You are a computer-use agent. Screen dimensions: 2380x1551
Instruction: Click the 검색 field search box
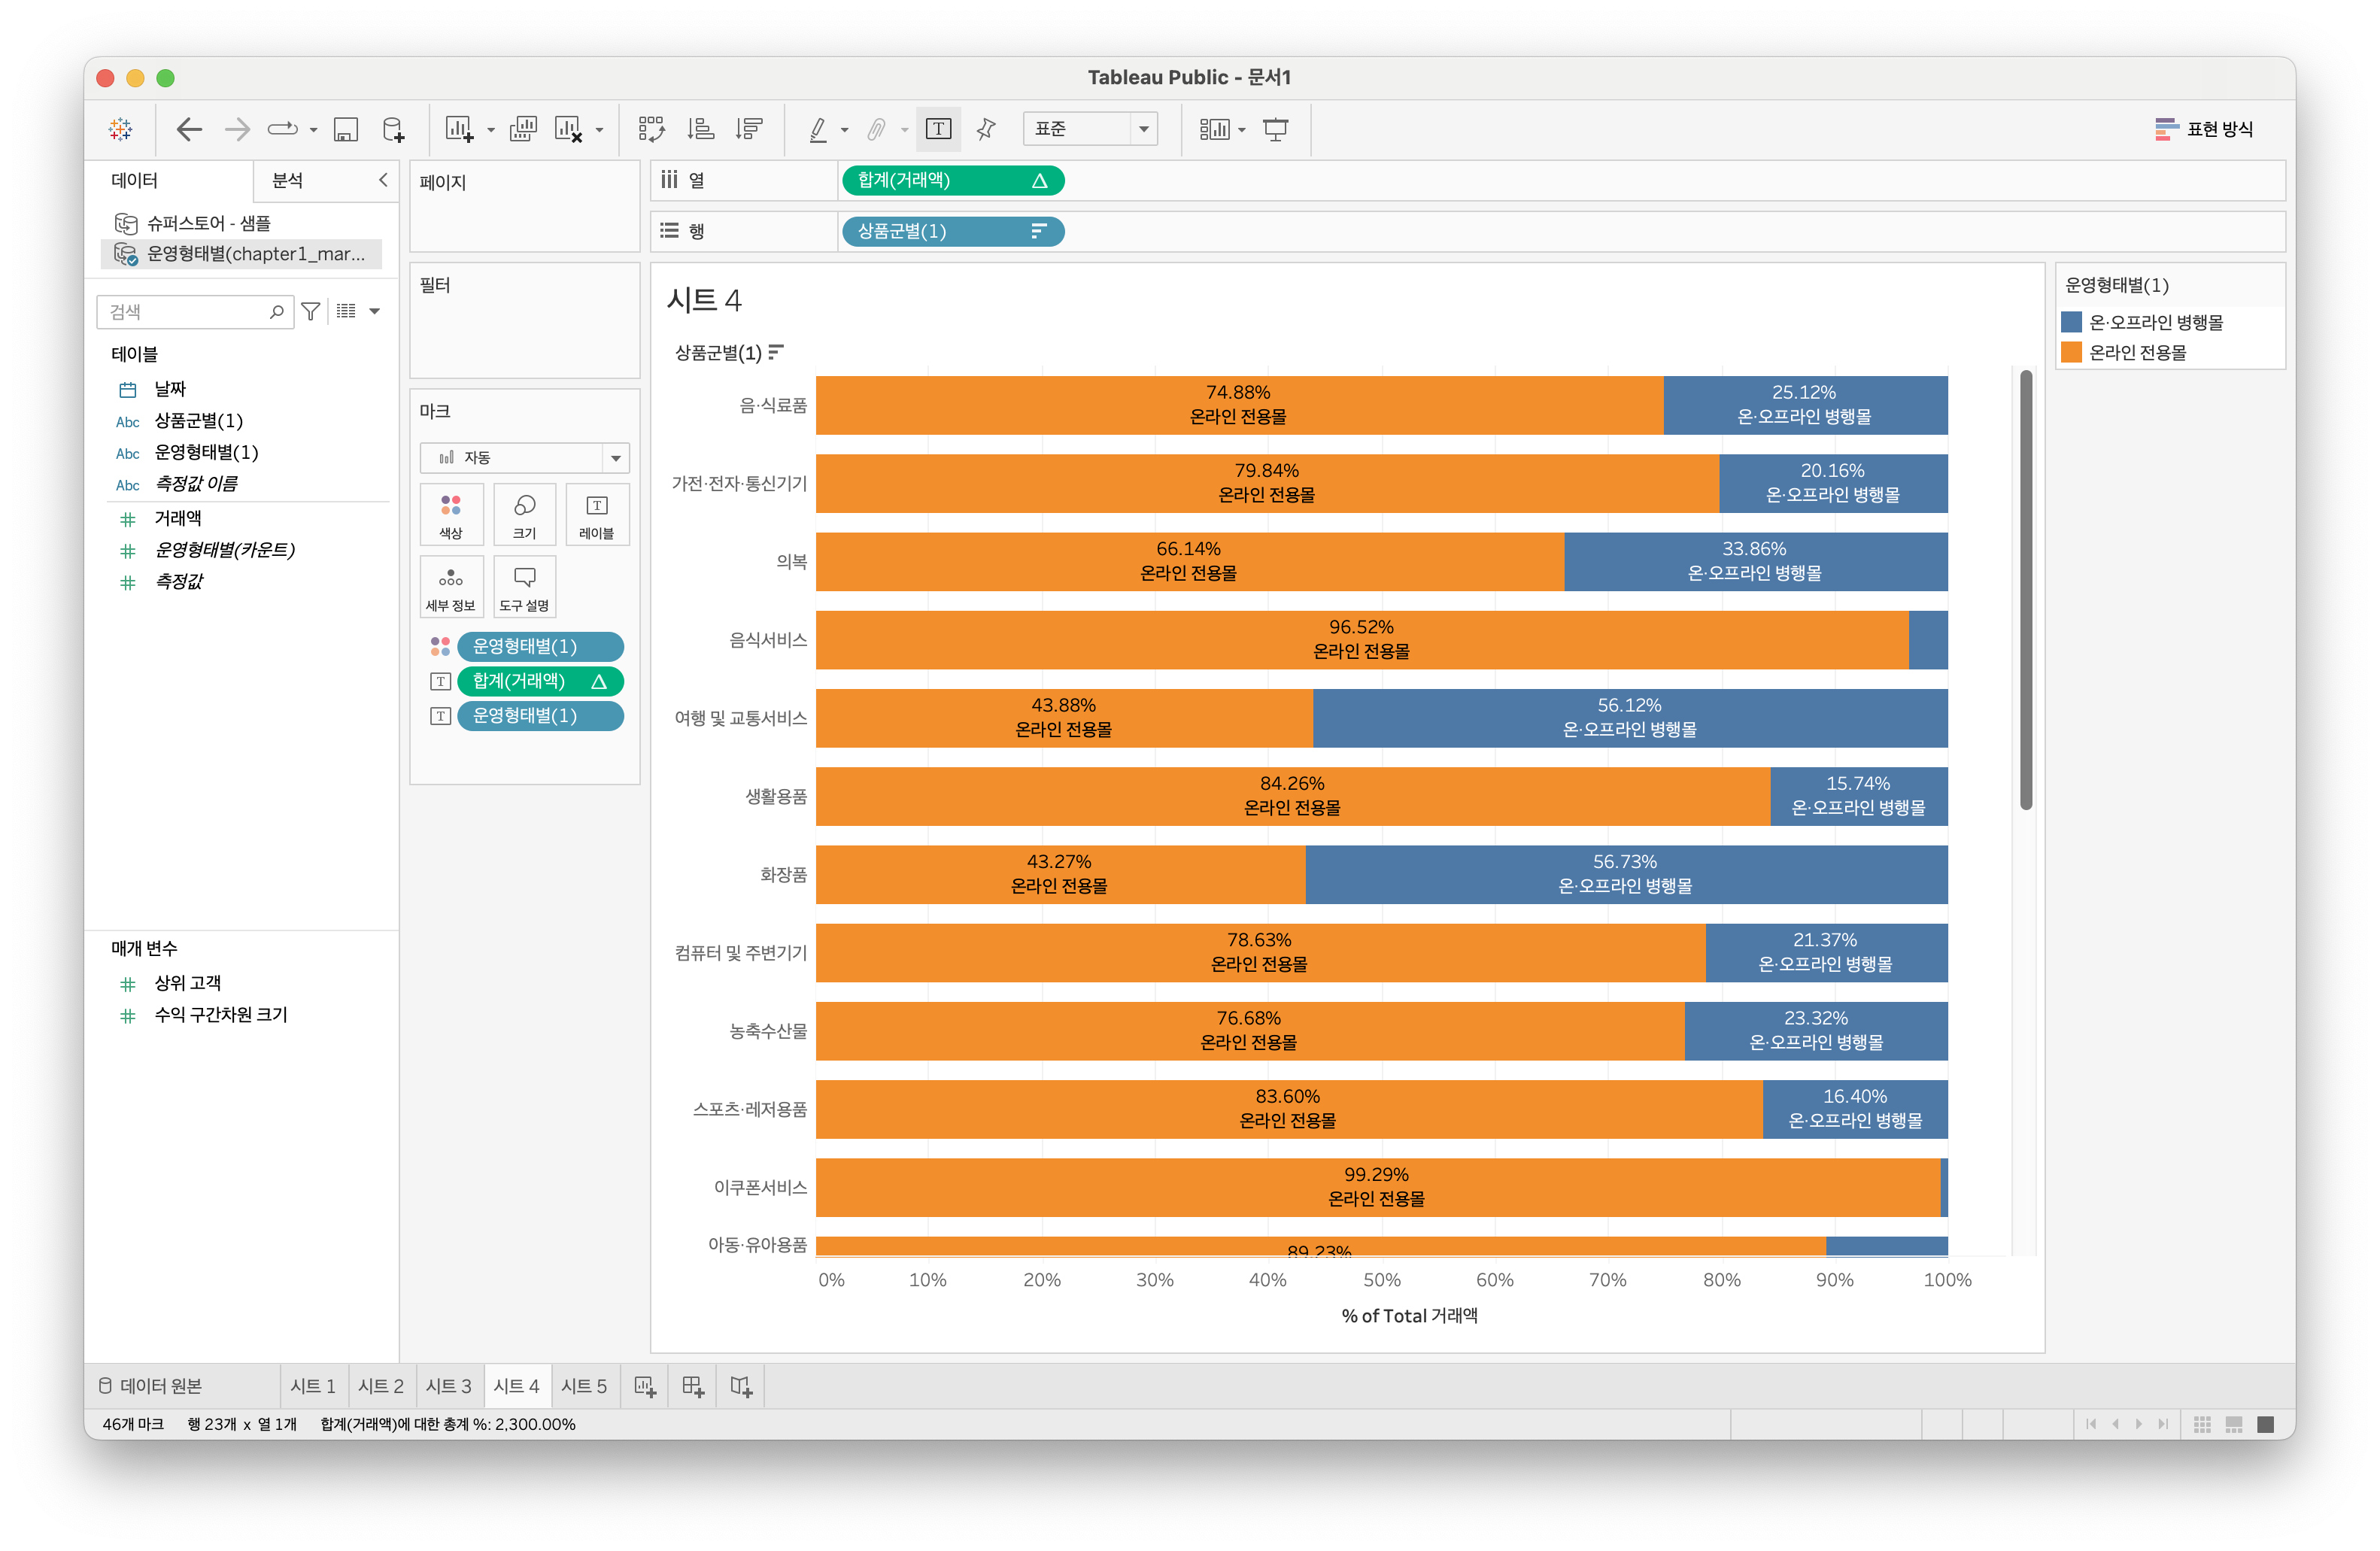pos(185,312)
